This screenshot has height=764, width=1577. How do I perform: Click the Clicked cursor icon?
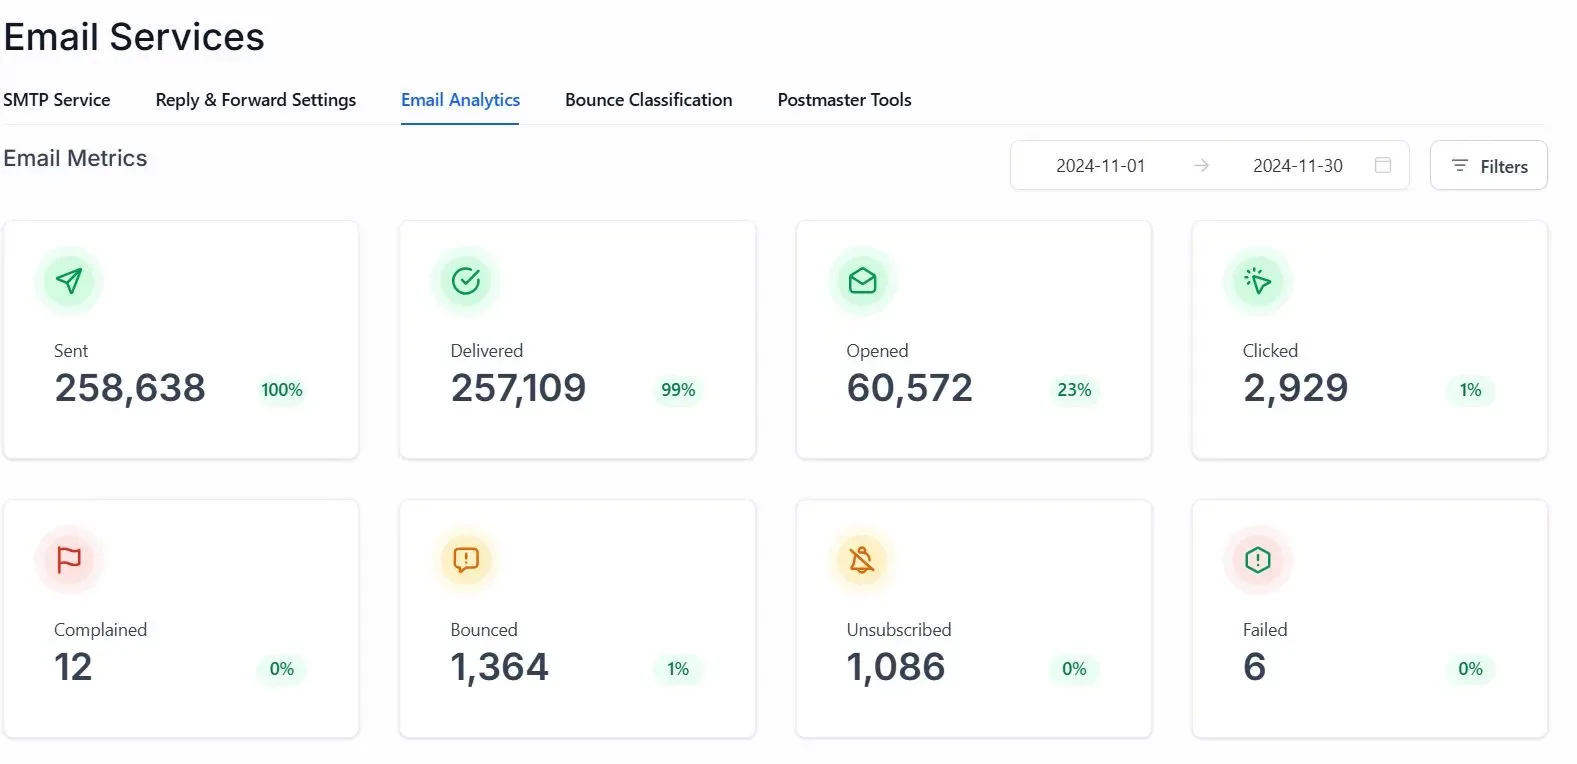pos(1258,281)
